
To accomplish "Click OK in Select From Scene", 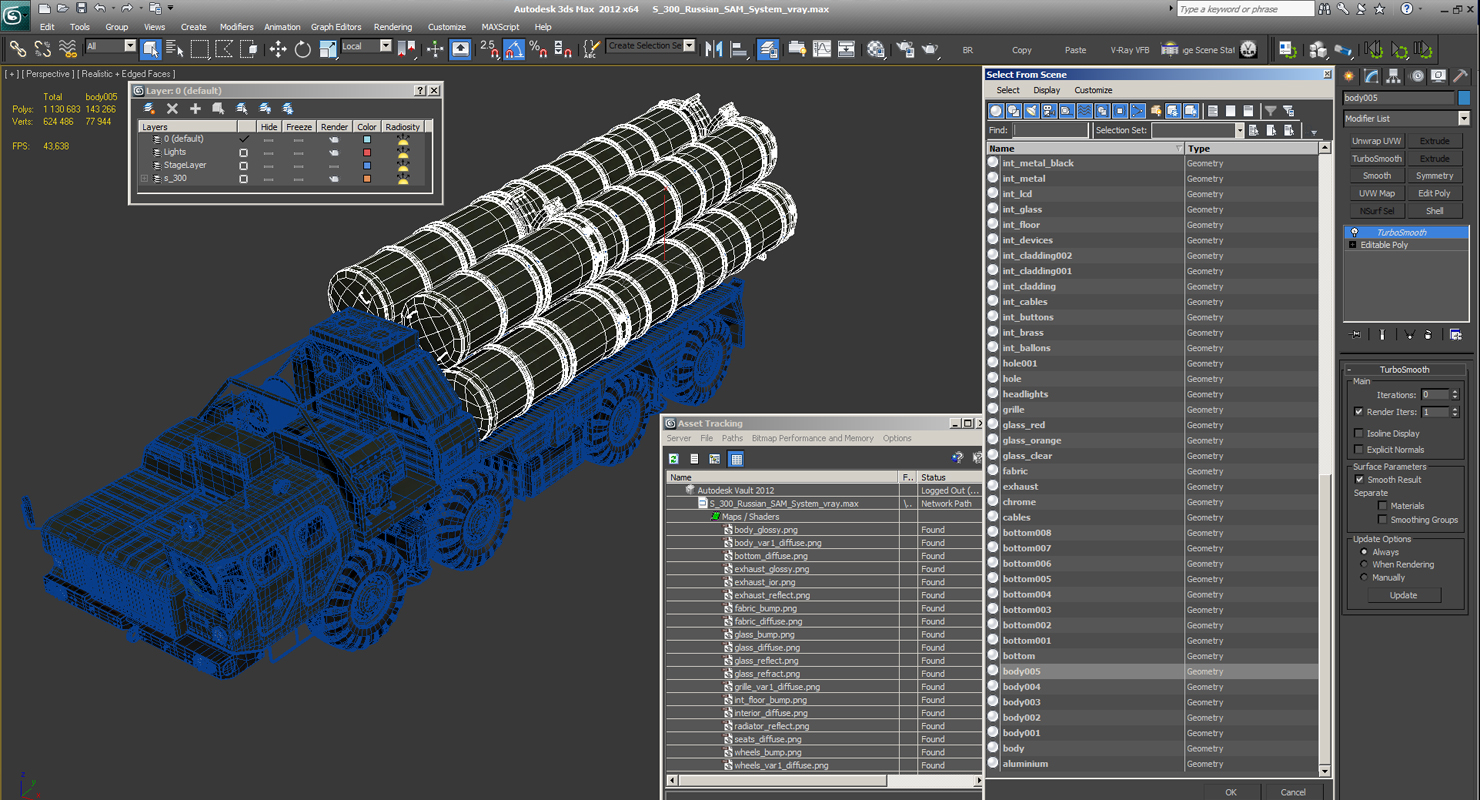I will (x=1230, y=792).
